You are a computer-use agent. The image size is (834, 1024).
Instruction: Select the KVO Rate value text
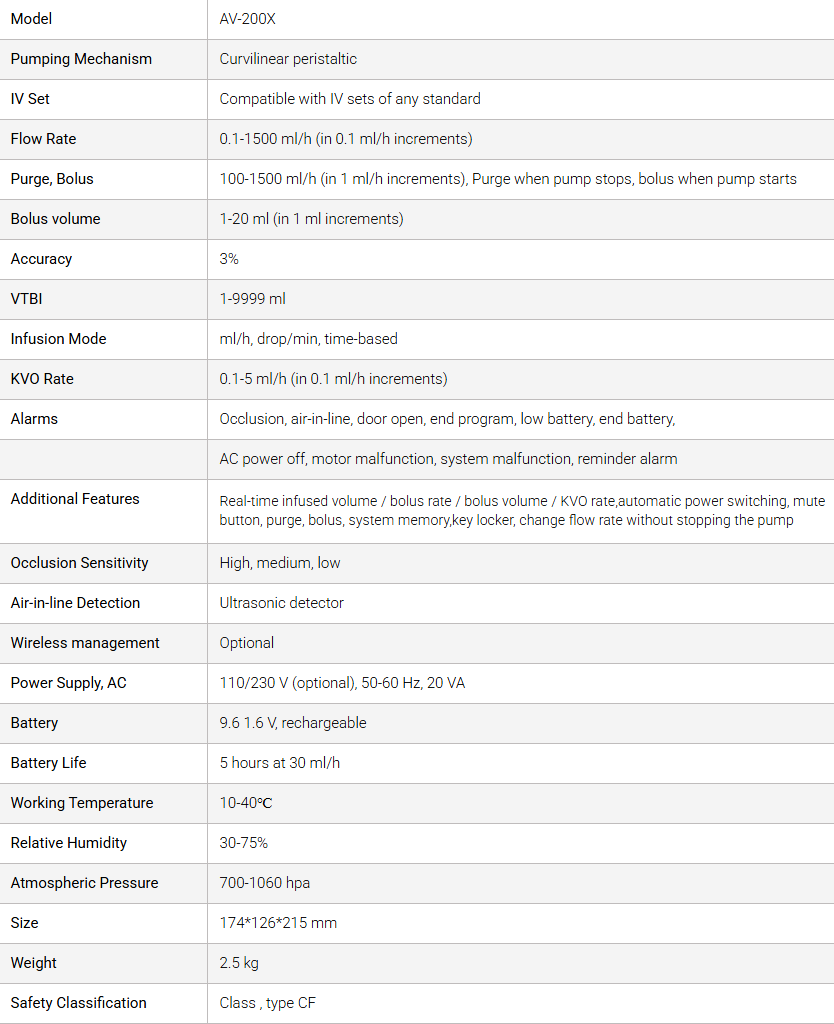tap(333, 379)
